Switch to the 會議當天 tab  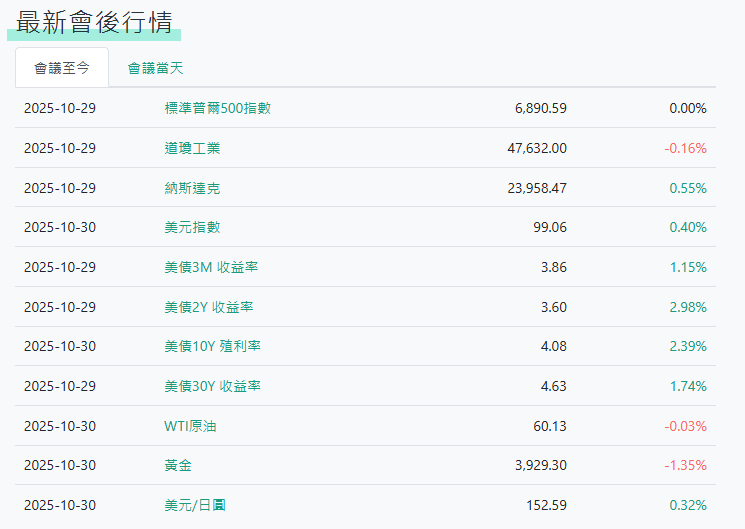pyautogui.click(x=155, y=68)
